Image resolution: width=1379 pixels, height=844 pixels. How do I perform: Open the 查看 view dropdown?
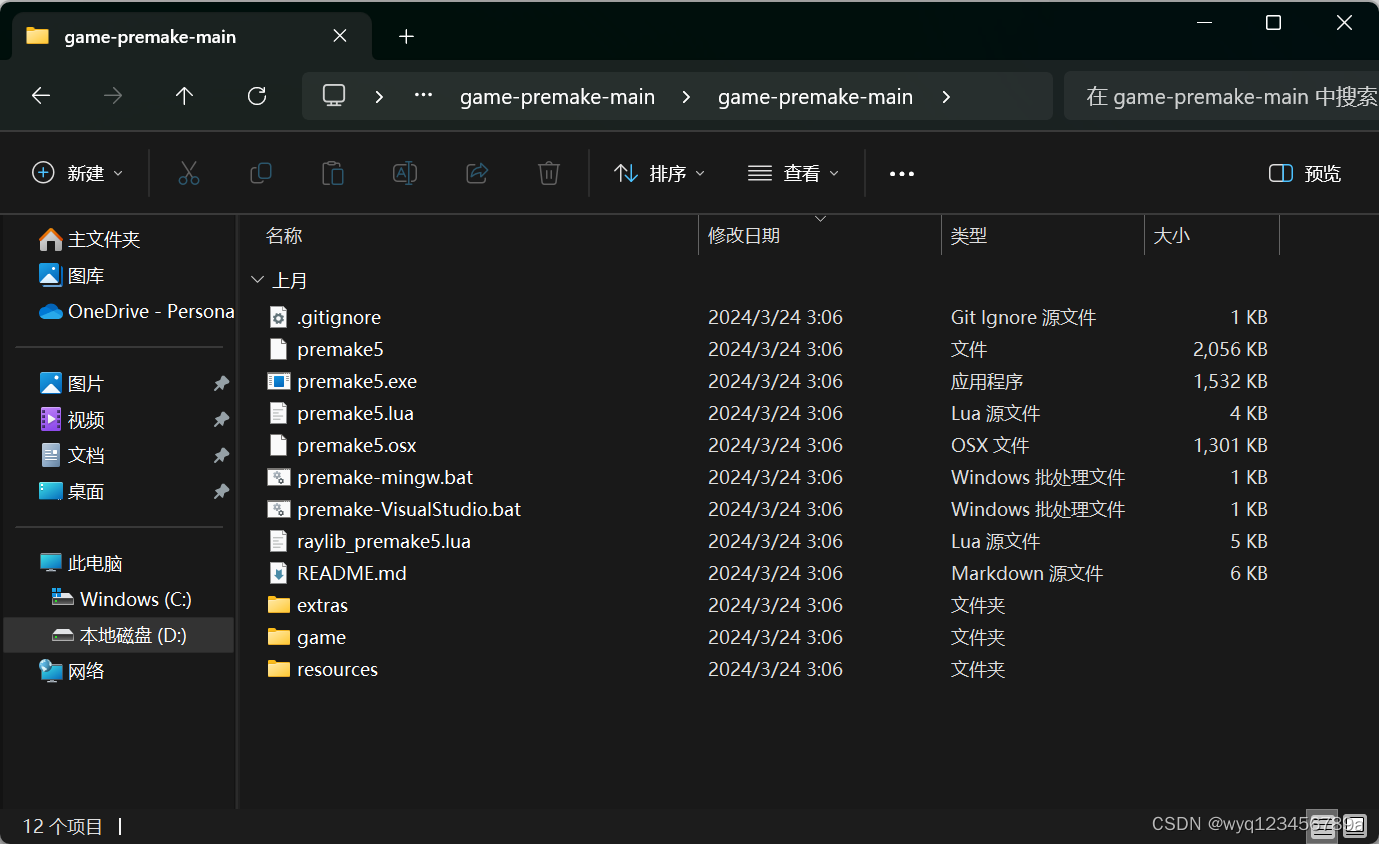pyautogui.click(x=794, y=173)
